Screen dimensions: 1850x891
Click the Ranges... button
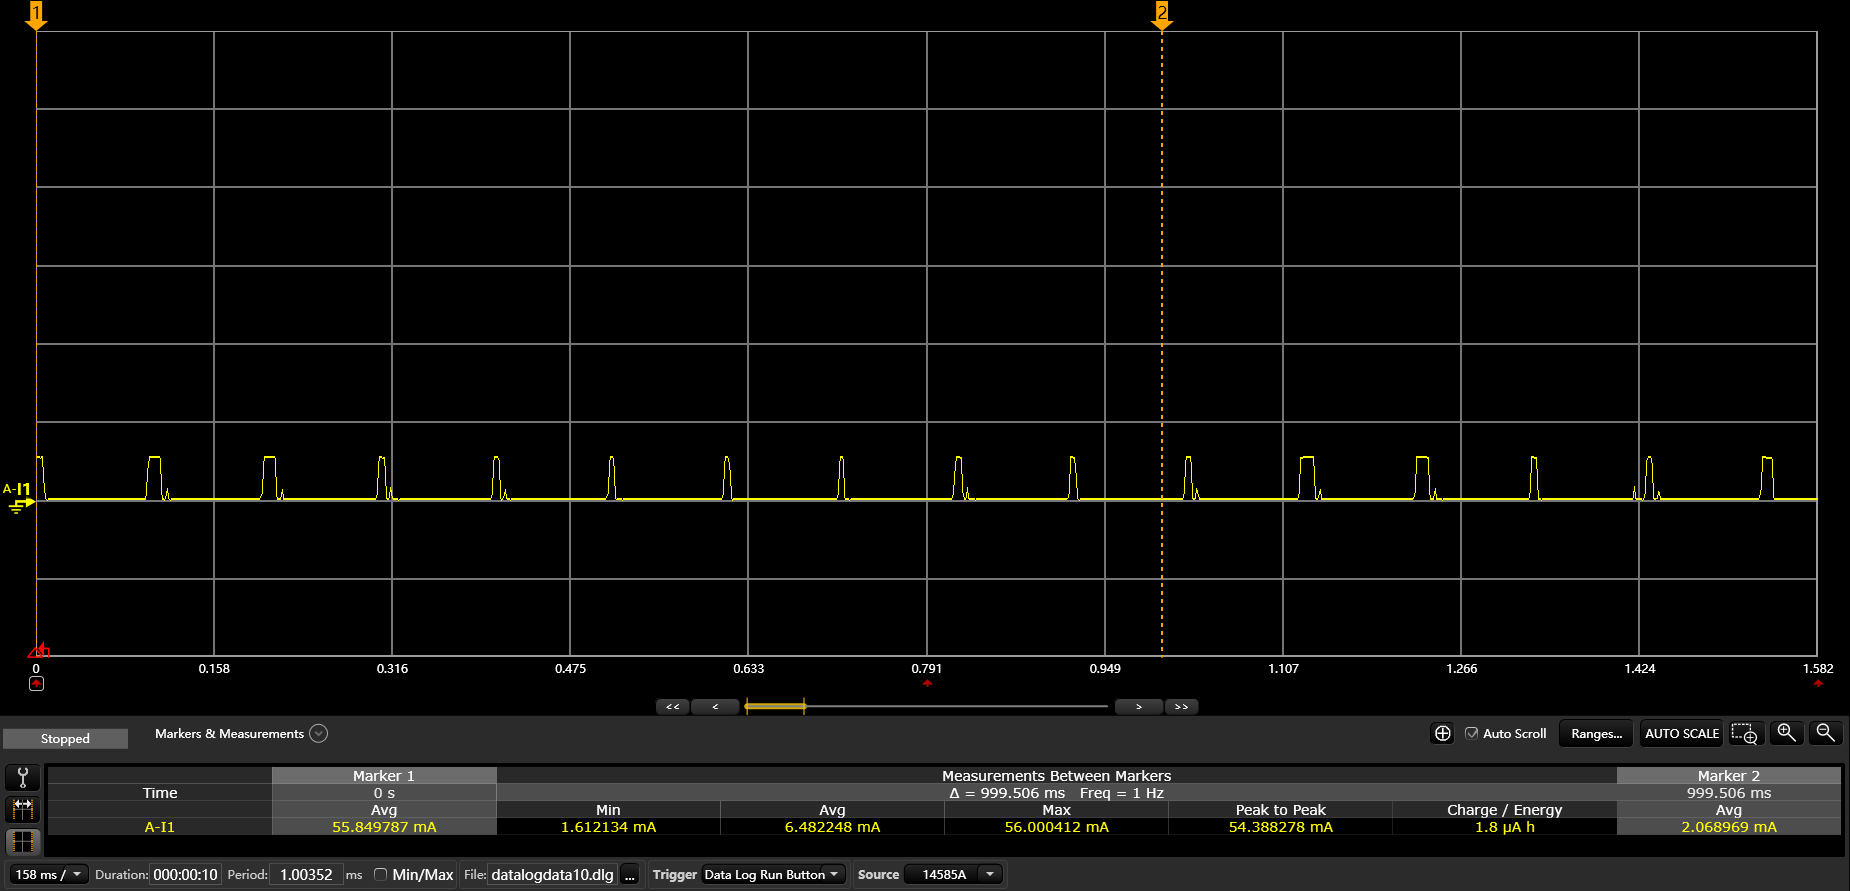pyautogui.click(x=1596, y=733)
